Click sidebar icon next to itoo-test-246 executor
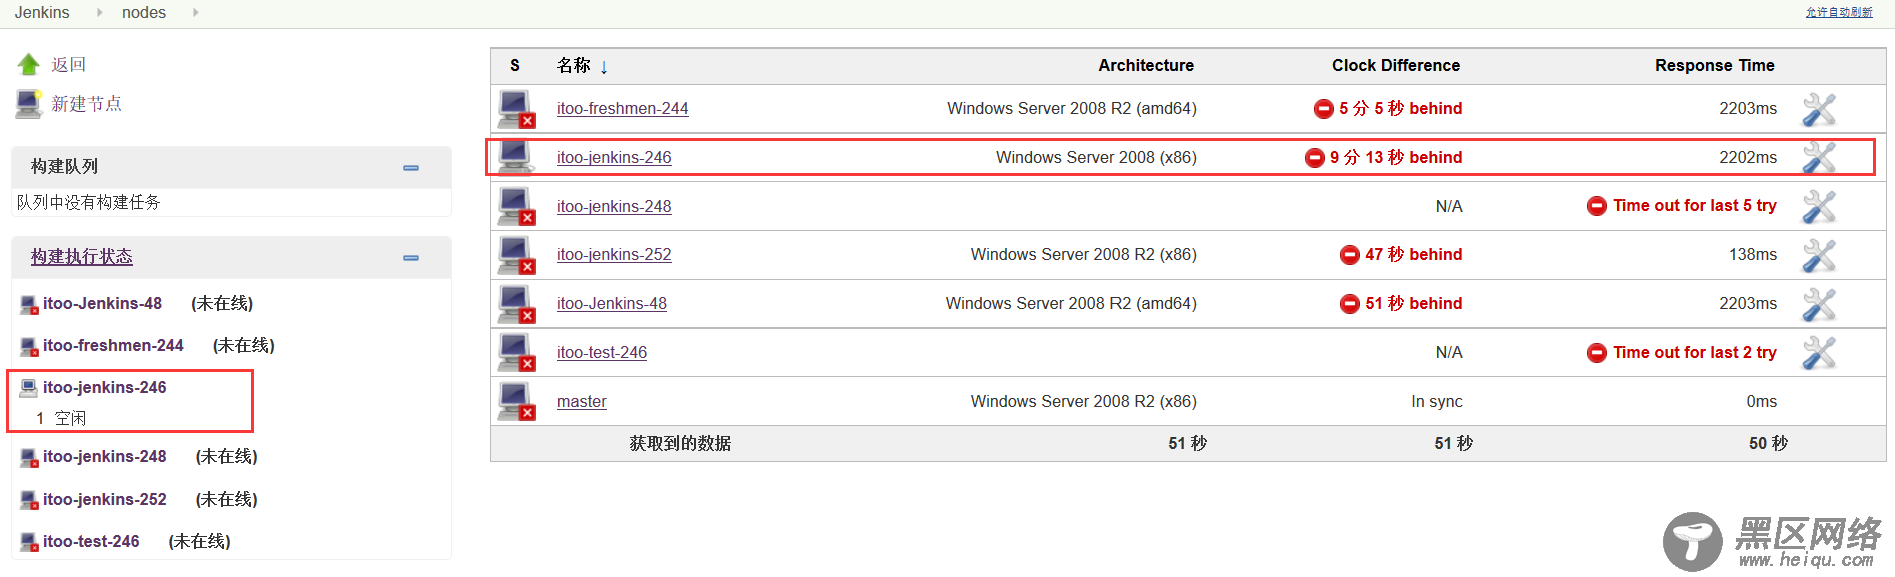1895x577 pixels. [29, 542]
